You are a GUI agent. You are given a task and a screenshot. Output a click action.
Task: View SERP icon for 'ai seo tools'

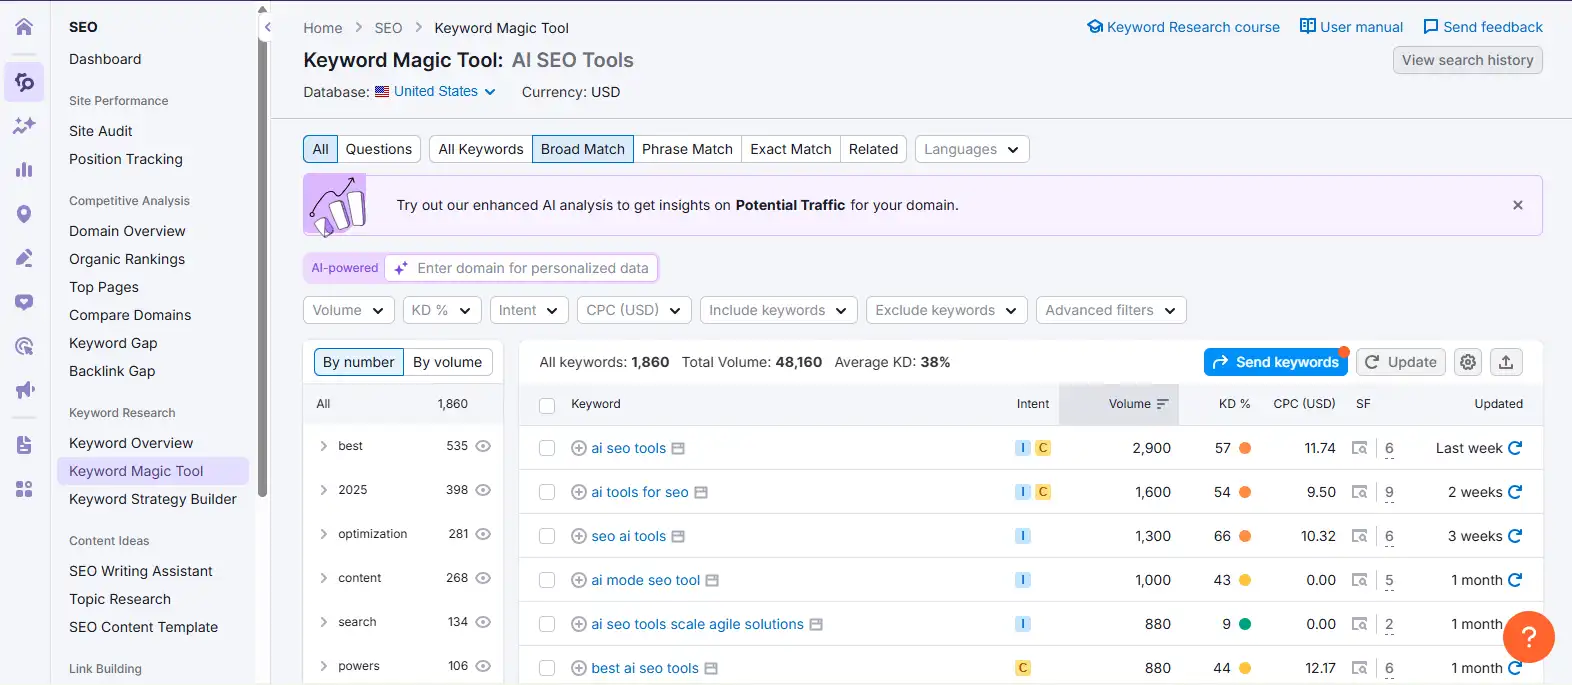1360,448
